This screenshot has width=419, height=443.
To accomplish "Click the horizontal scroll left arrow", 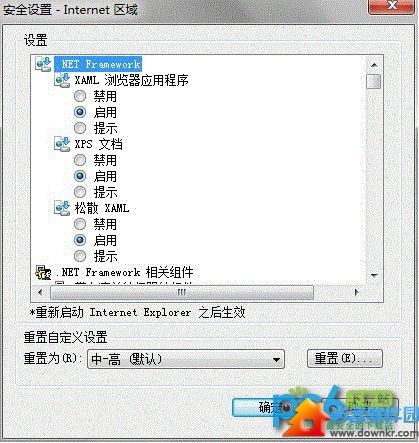I will [40, 292].
